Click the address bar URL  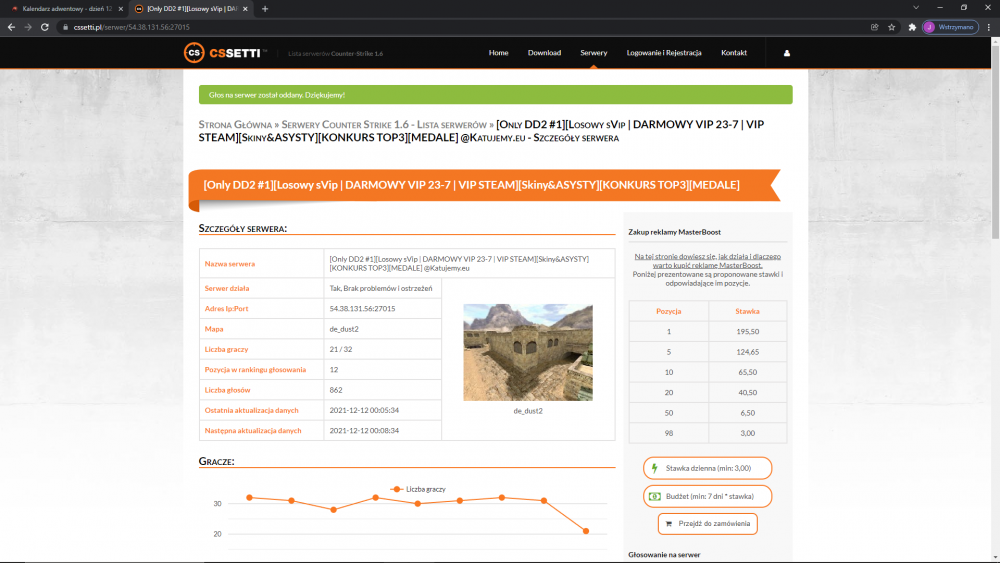click(x=131, y=27)
